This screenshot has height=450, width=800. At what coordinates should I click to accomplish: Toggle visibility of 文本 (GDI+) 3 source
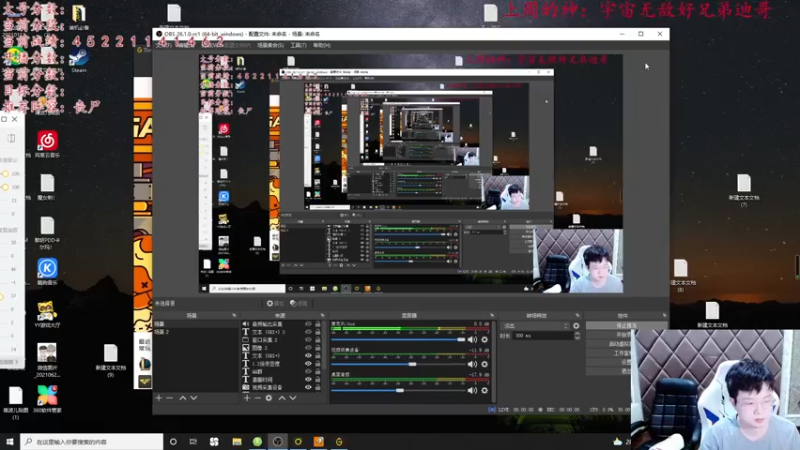pyautogui.click(x=308, y=332)
